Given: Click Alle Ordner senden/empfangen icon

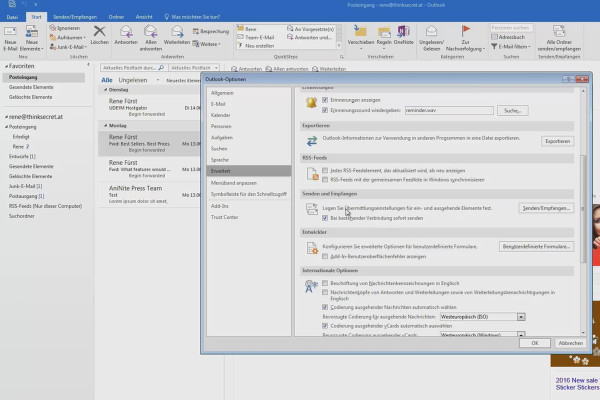Looking at the screenshot, I should click(559, 31).
